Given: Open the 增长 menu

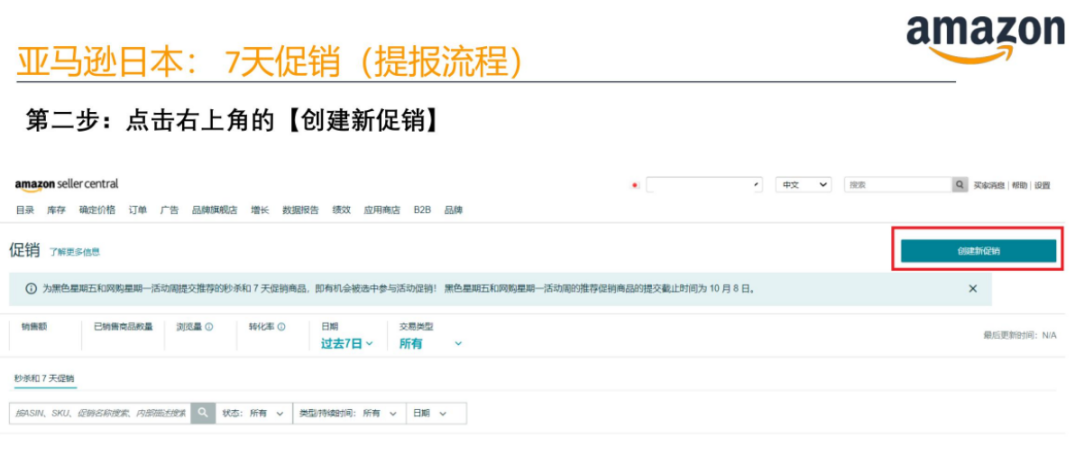Looking at the screenshot, I should coord(260,210).
